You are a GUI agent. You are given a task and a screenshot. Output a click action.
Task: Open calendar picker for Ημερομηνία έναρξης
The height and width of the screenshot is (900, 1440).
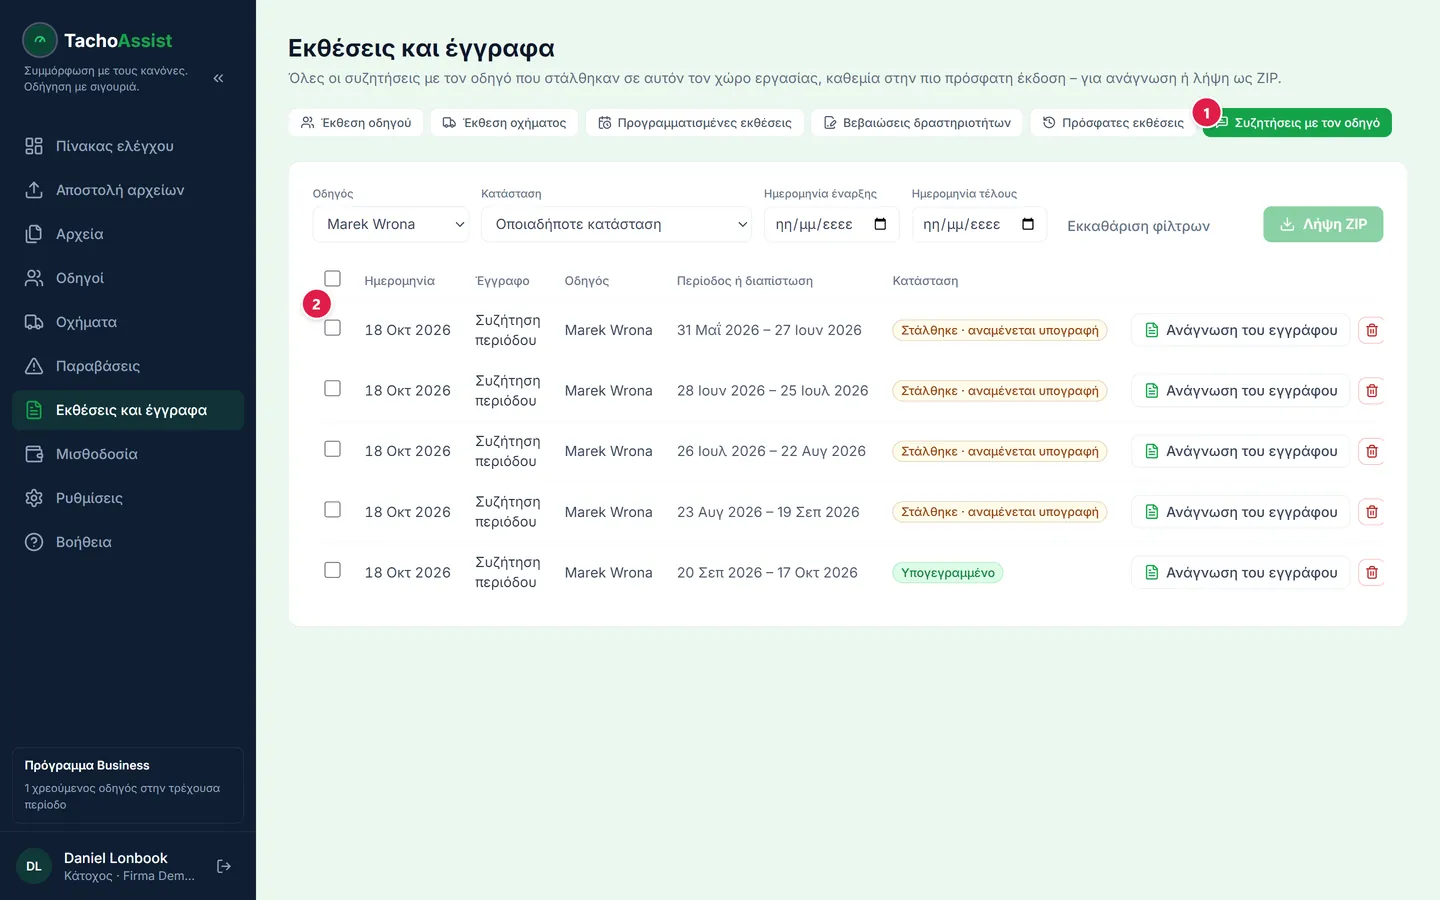(880, 224)
